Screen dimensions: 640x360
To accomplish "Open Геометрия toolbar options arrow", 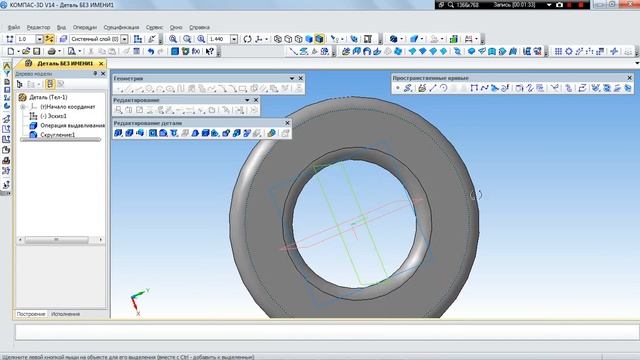I will [x=292, y=78].
